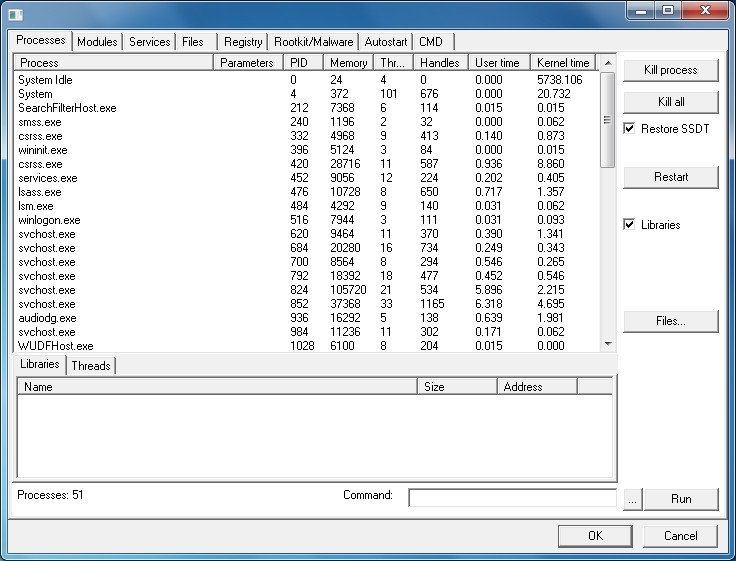Image resolution: width=736 pixels, height=561 pixels.
Task: Click the application icon in title bar
Action: 15,12
